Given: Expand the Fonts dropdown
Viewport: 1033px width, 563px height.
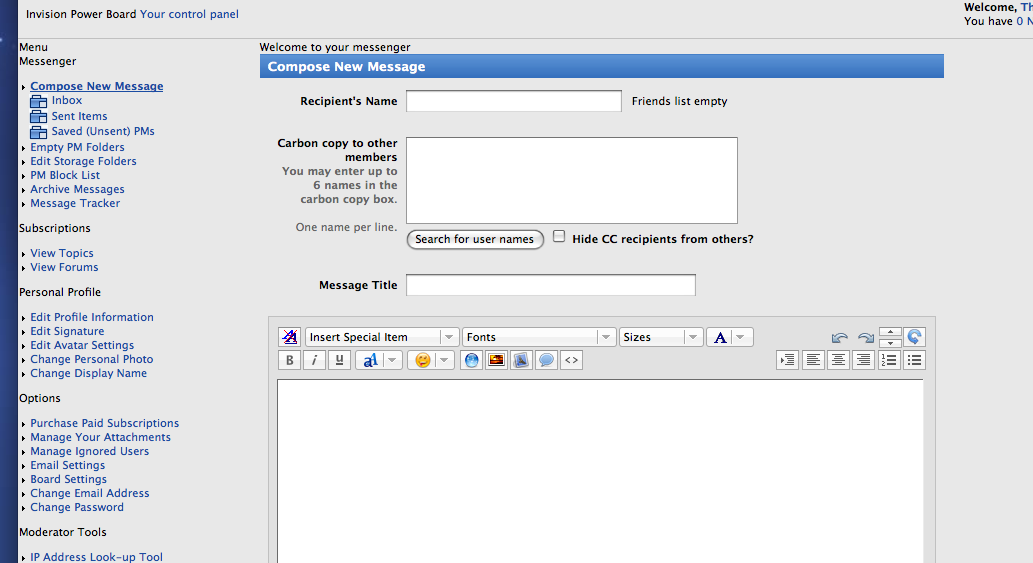Looking at the screenshot, I should 539,337.
